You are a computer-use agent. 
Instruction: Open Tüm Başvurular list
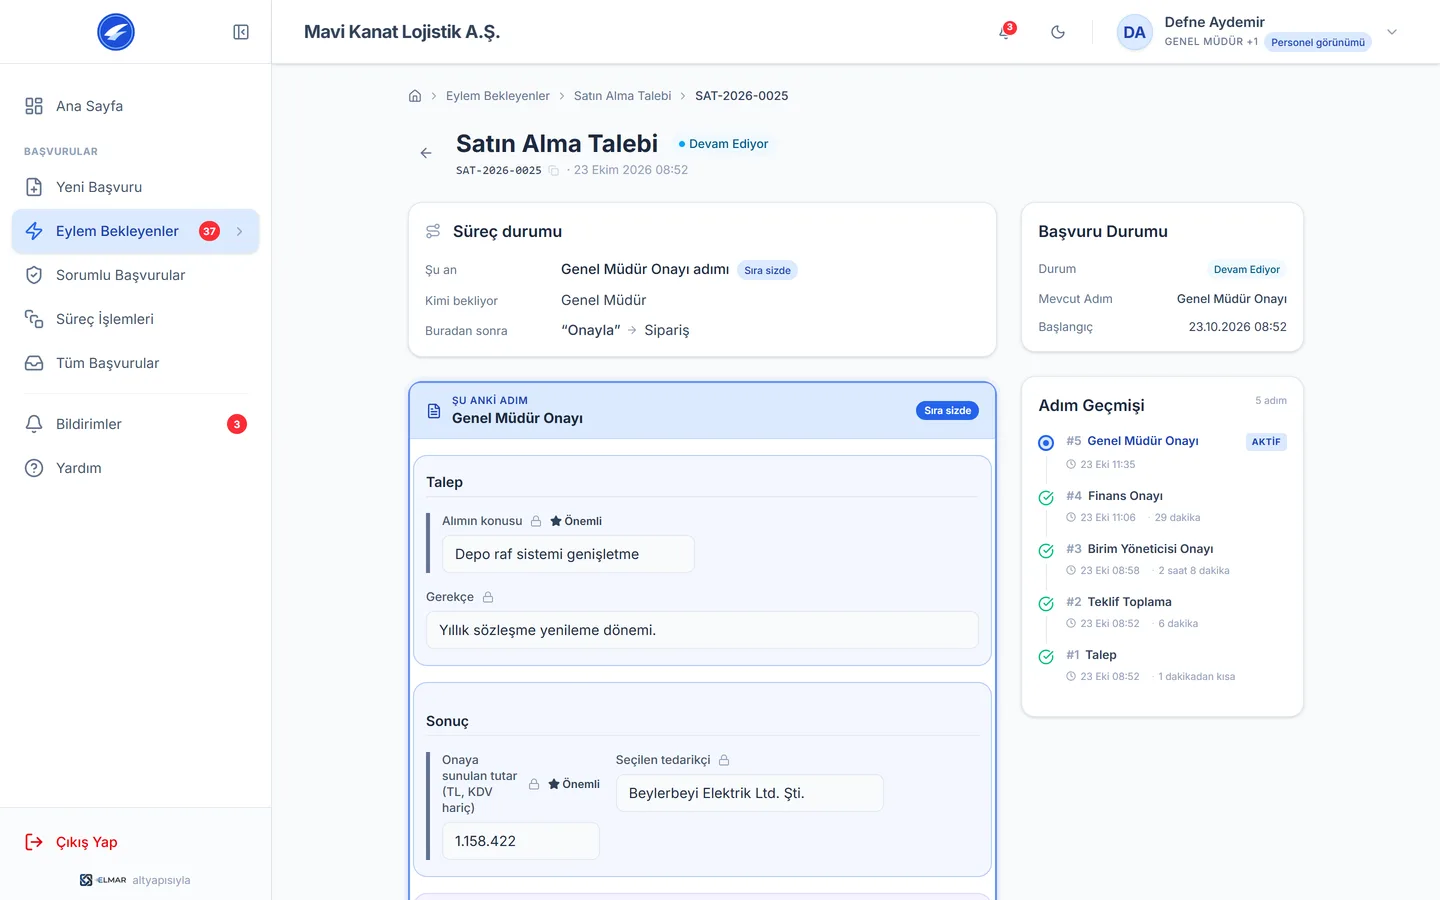[x=136, y=363]
